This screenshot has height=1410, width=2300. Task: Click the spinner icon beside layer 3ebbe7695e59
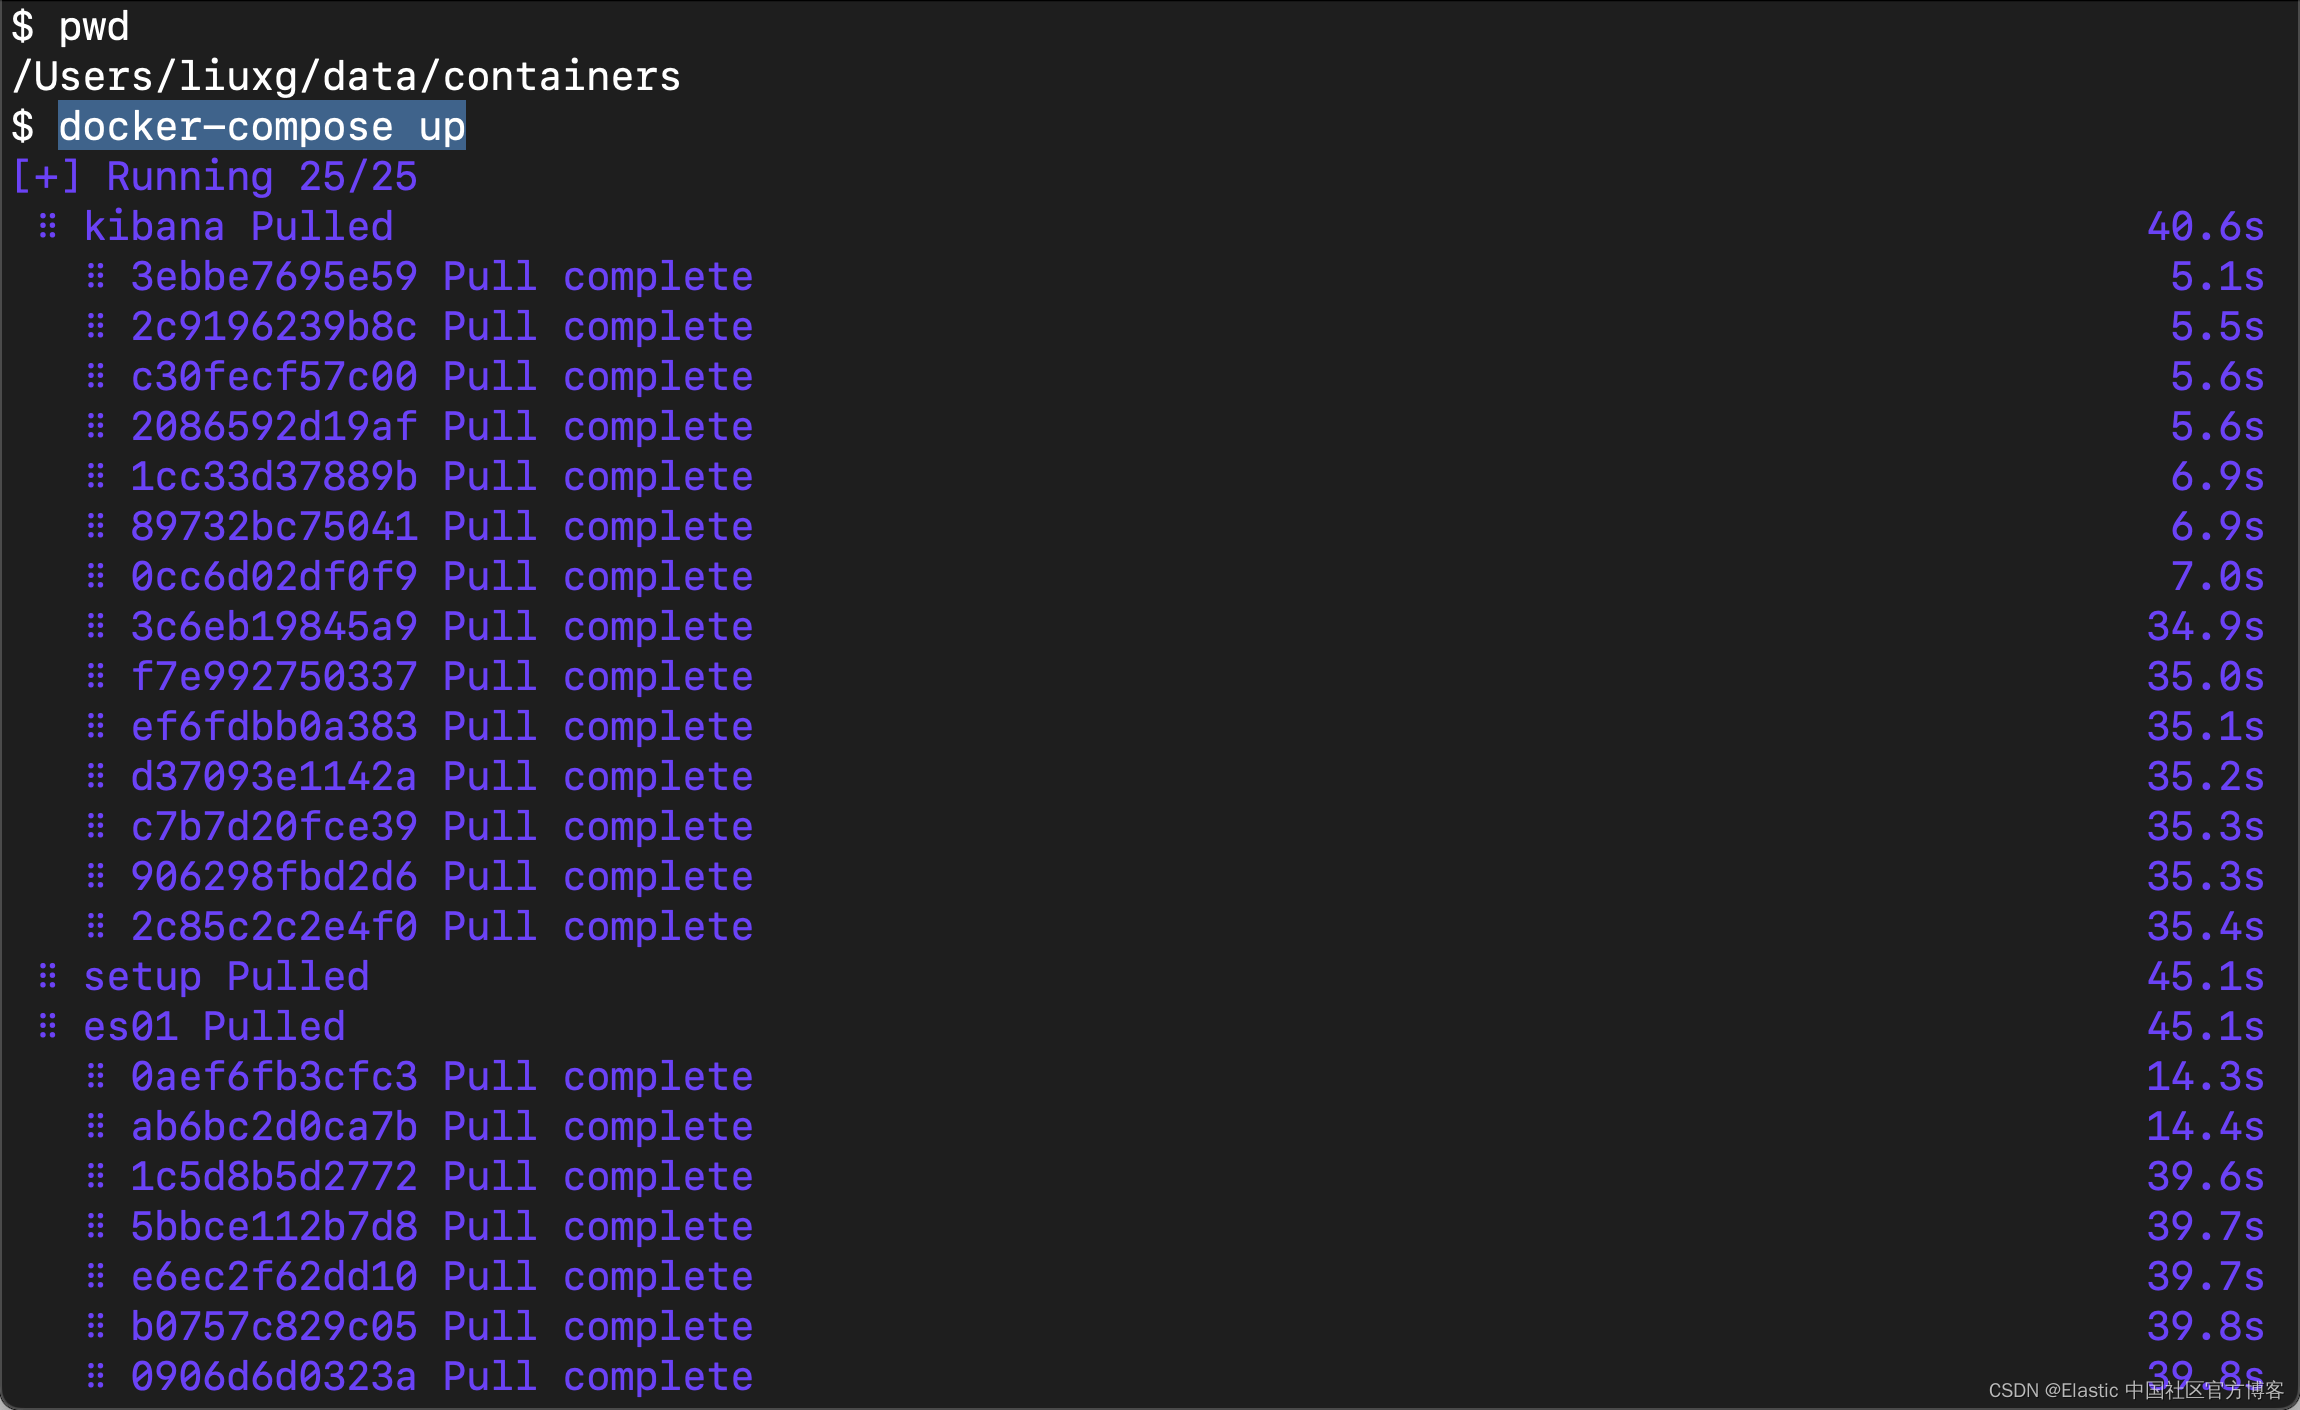tap(96, 277)
